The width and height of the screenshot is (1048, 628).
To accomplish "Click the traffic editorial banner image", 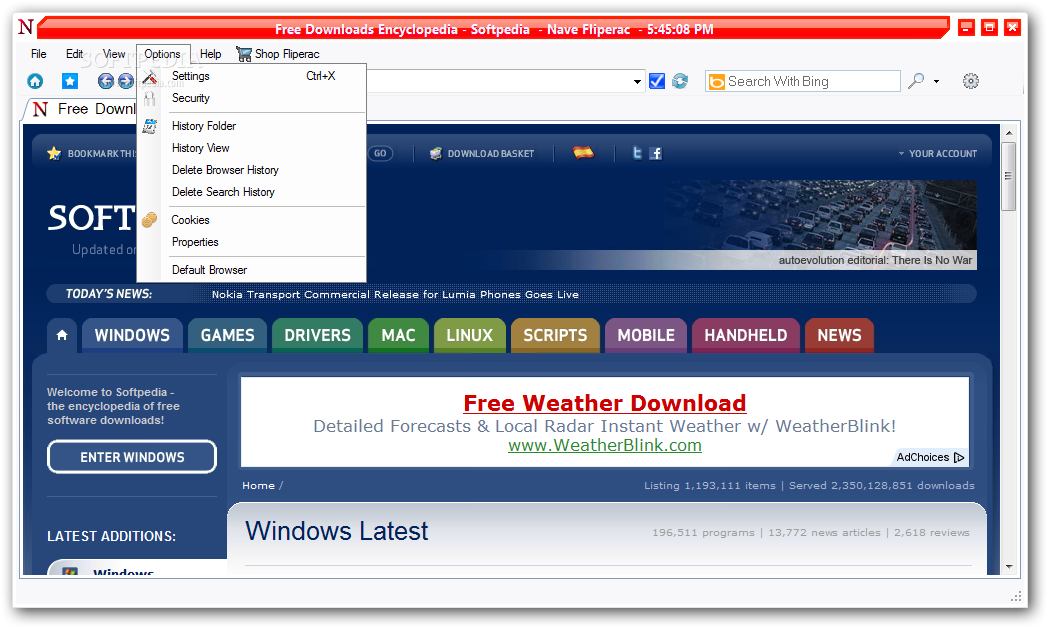I will pos(821,224).
